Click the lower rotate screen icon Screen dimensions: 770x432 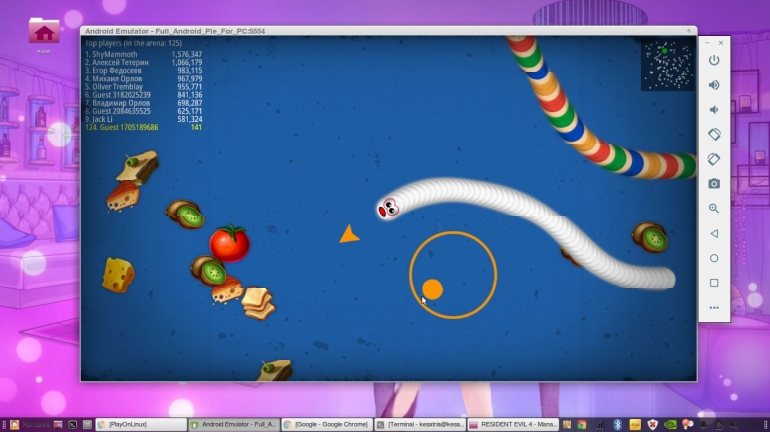pos(714,159)
